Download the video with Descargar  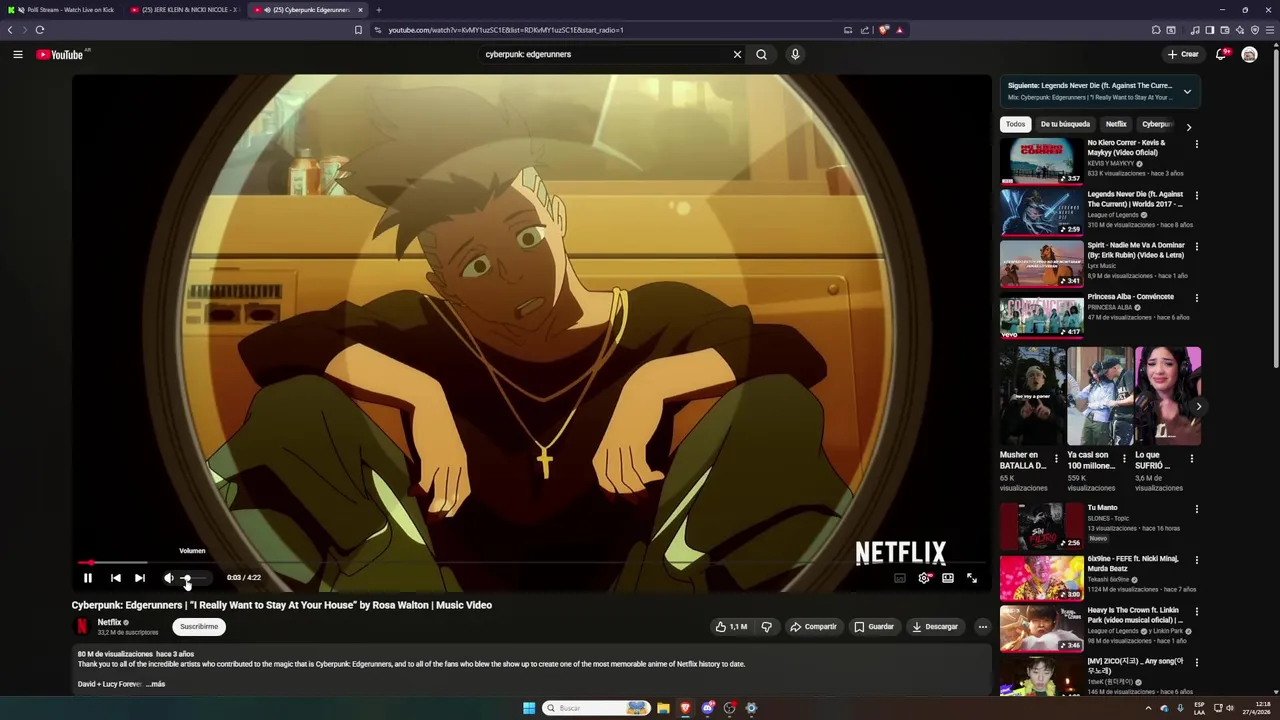[935, 627]
